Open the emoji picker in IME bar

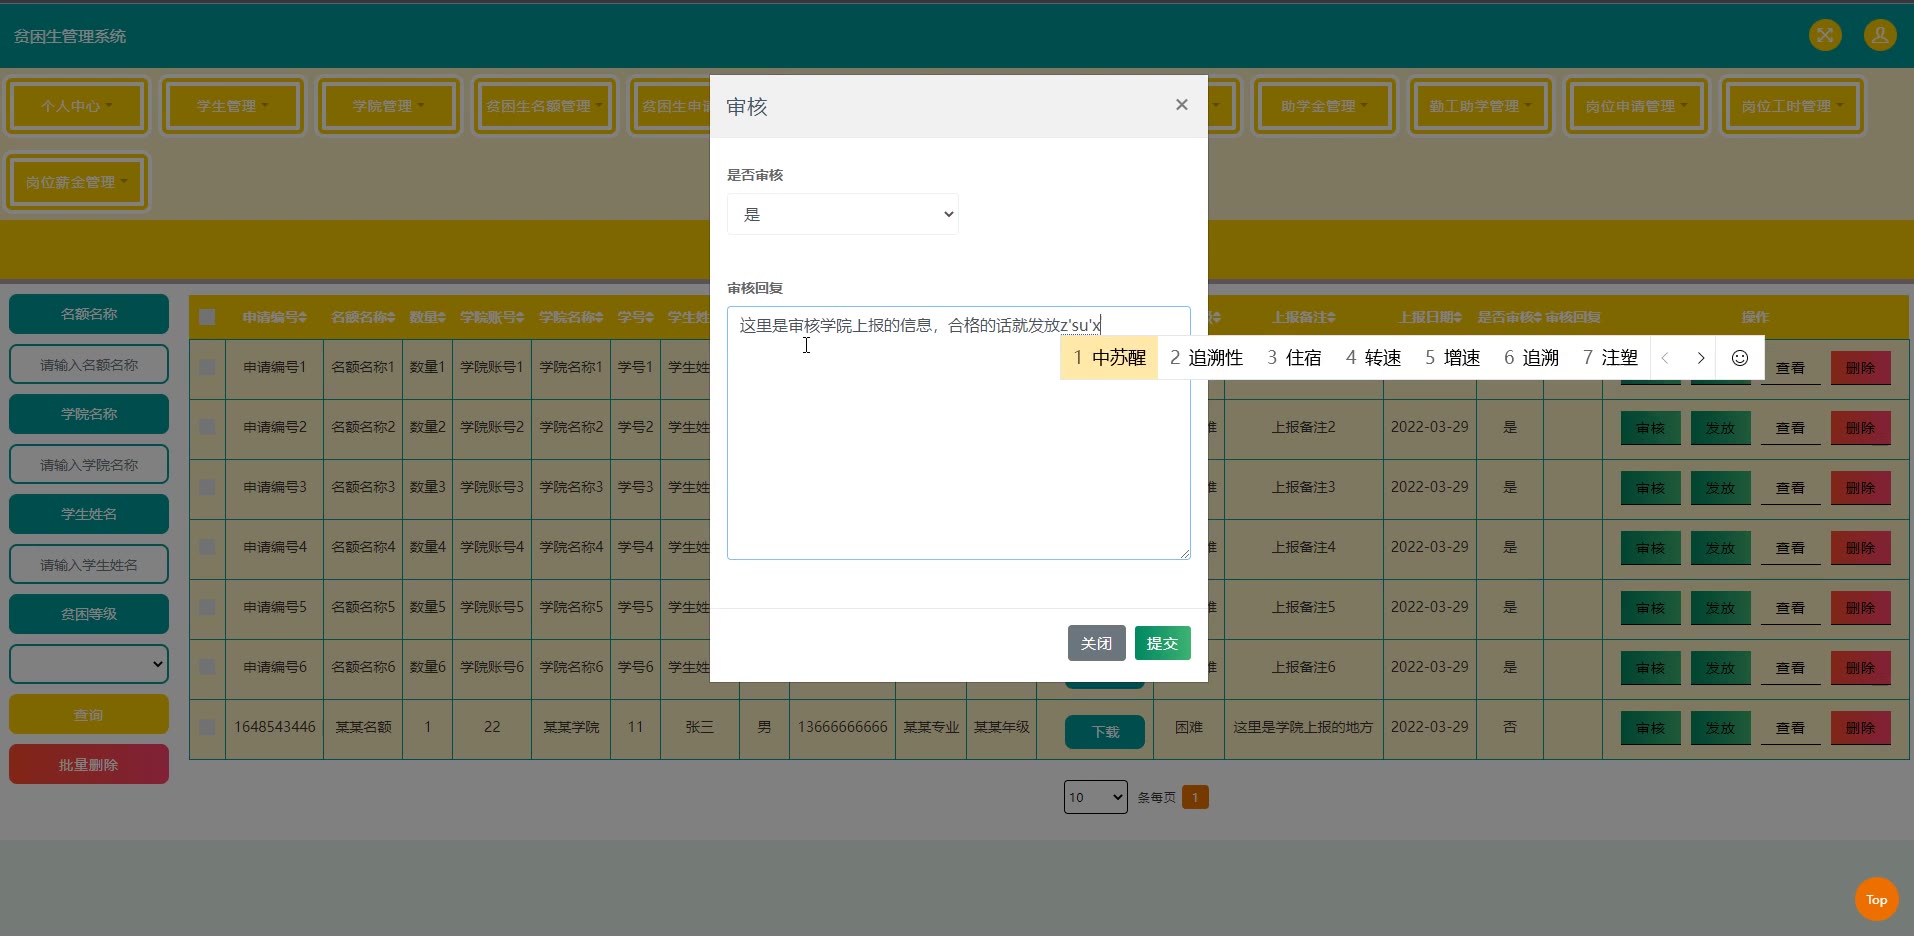pyautogui.click(x=1739, y=358)
